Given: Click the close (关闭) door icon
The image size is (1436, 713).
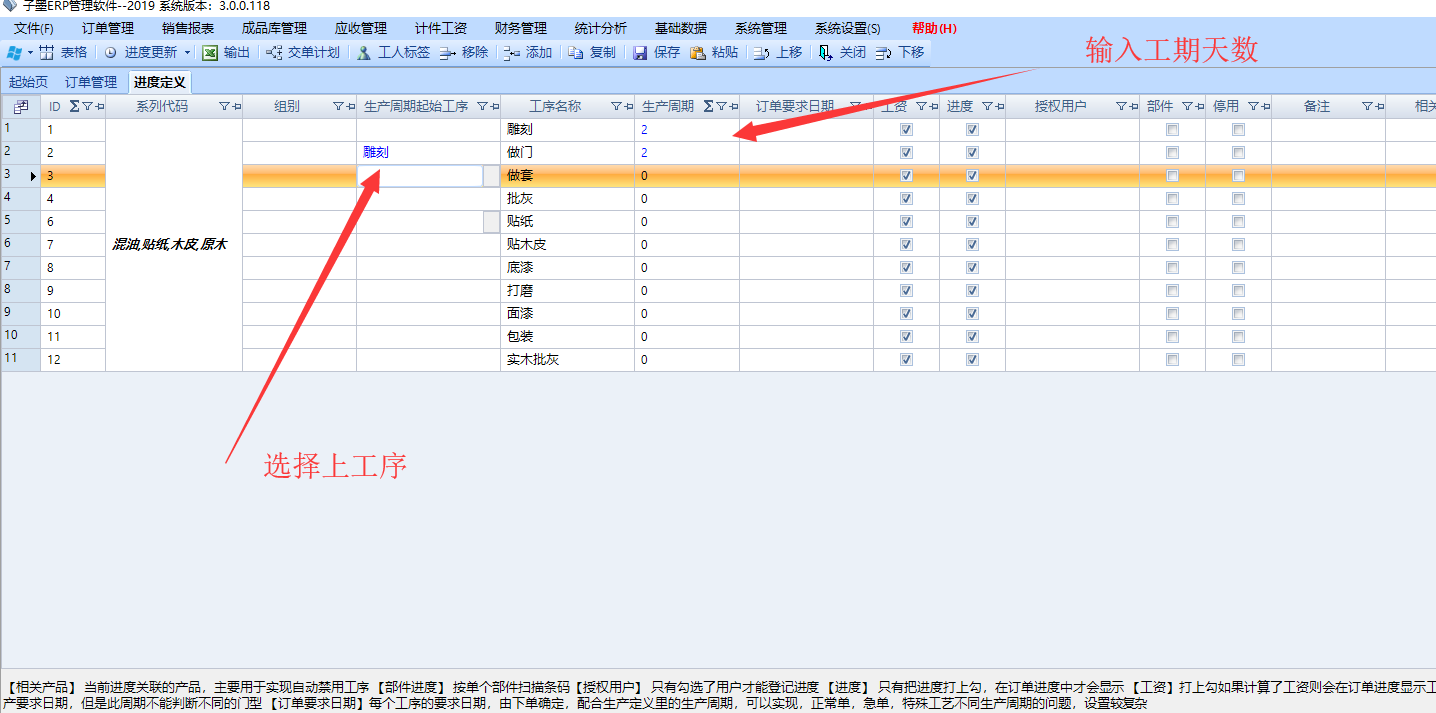Looking at the screenshot, I should pyautogui.click(x=825, y=52).
